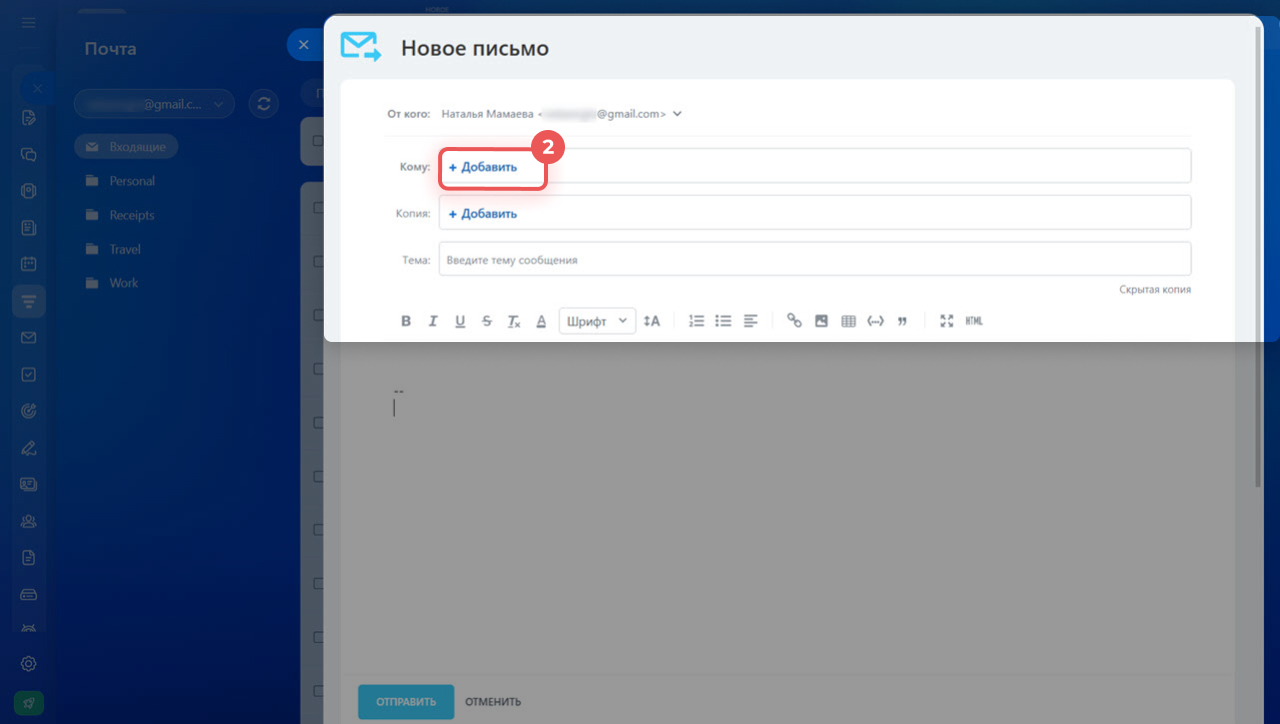The image size is (1280, 724).
Task: Click the Скрытая копия link
Action: click(x=1155, y=290)
